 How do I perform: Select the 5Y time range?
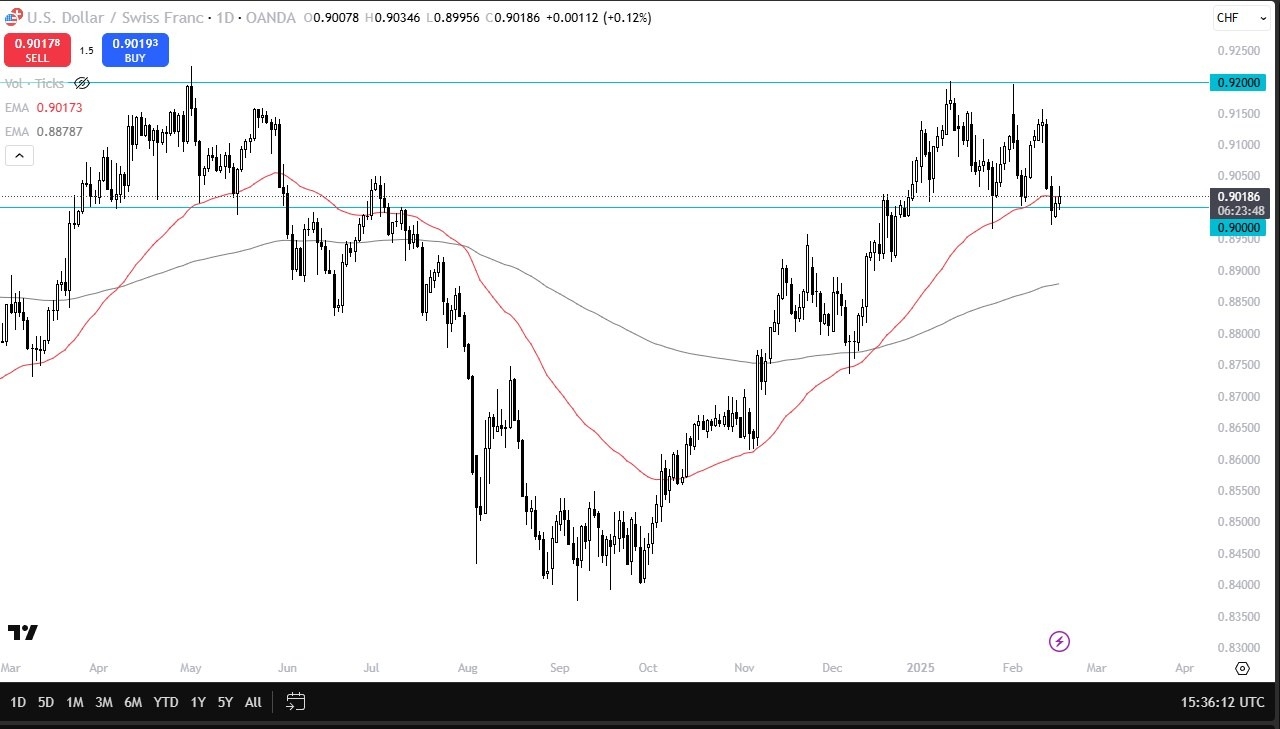226,702
